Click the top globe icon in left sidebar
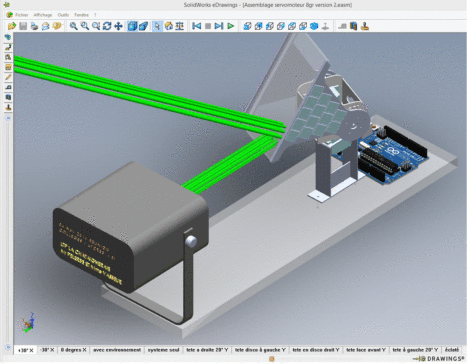 point(8,37)
